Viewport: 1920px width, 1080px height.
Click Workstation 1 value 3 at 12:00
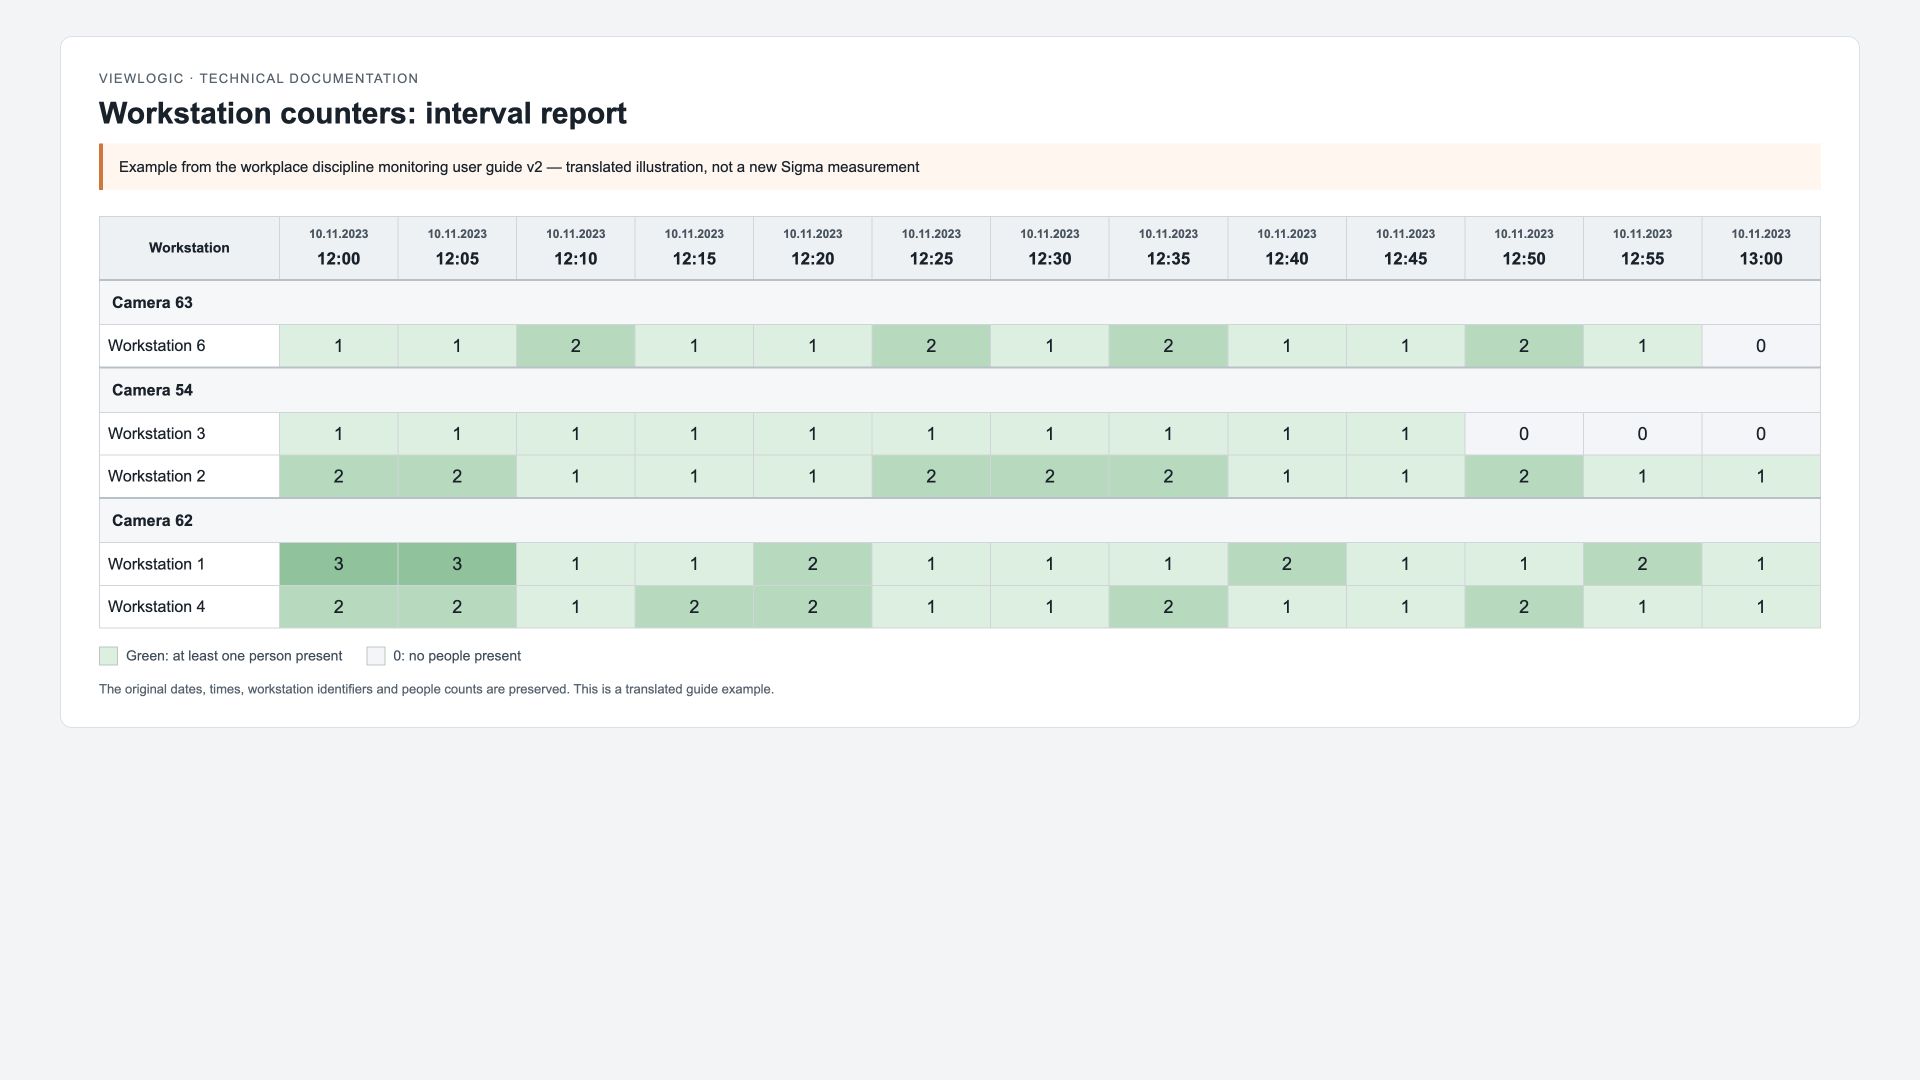coord(338,564)
